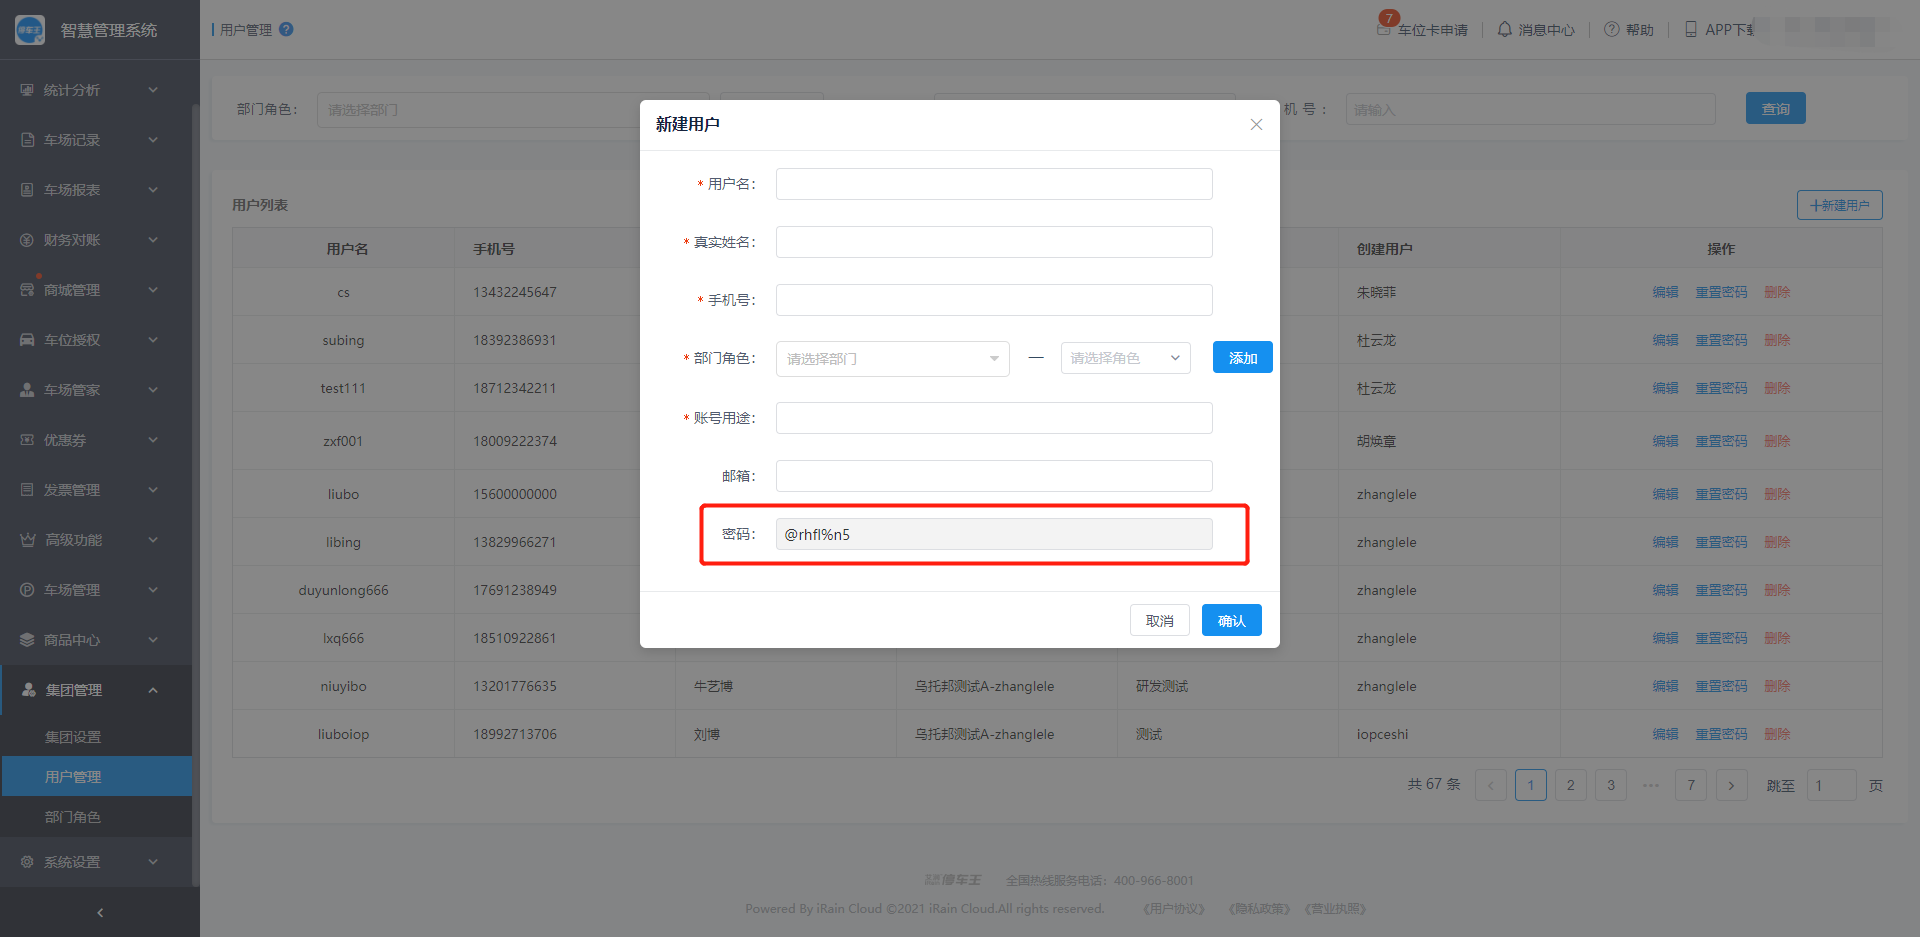Go to page 7 in pagination
Image resolution: width=1920 pixels, height=937 pixels.
point(1691,785)
